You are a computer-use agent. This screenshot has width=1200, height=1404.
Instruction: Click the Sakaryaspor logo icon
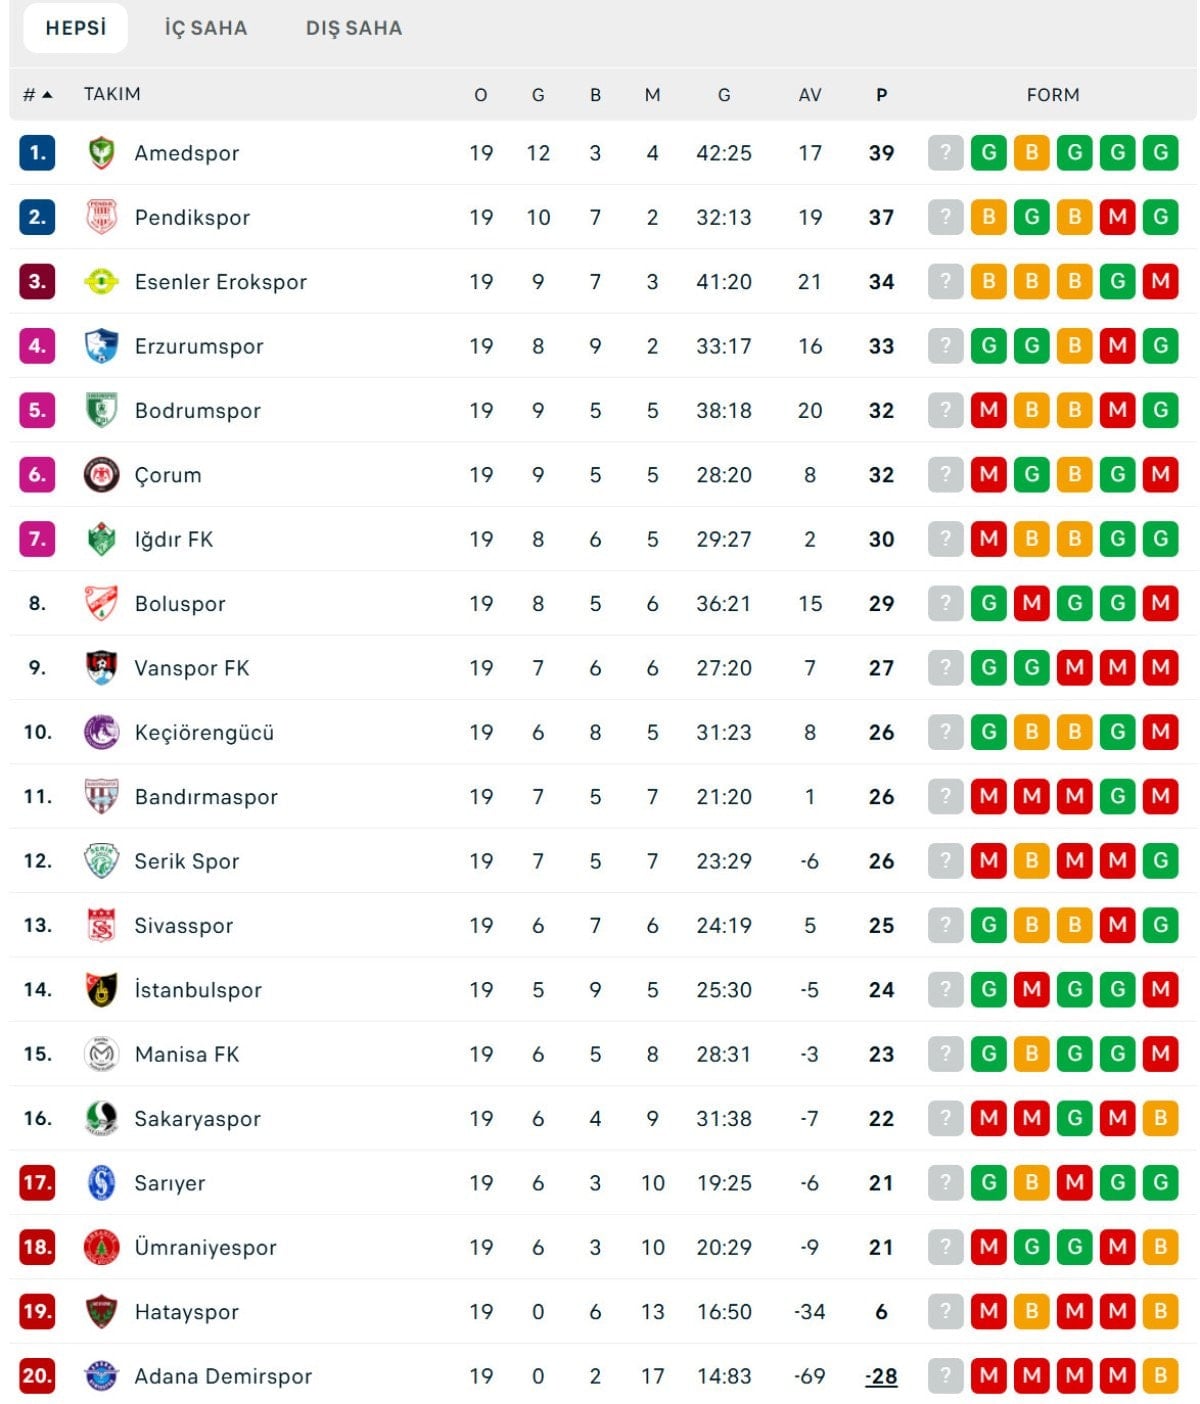[x=101, y=1118]
